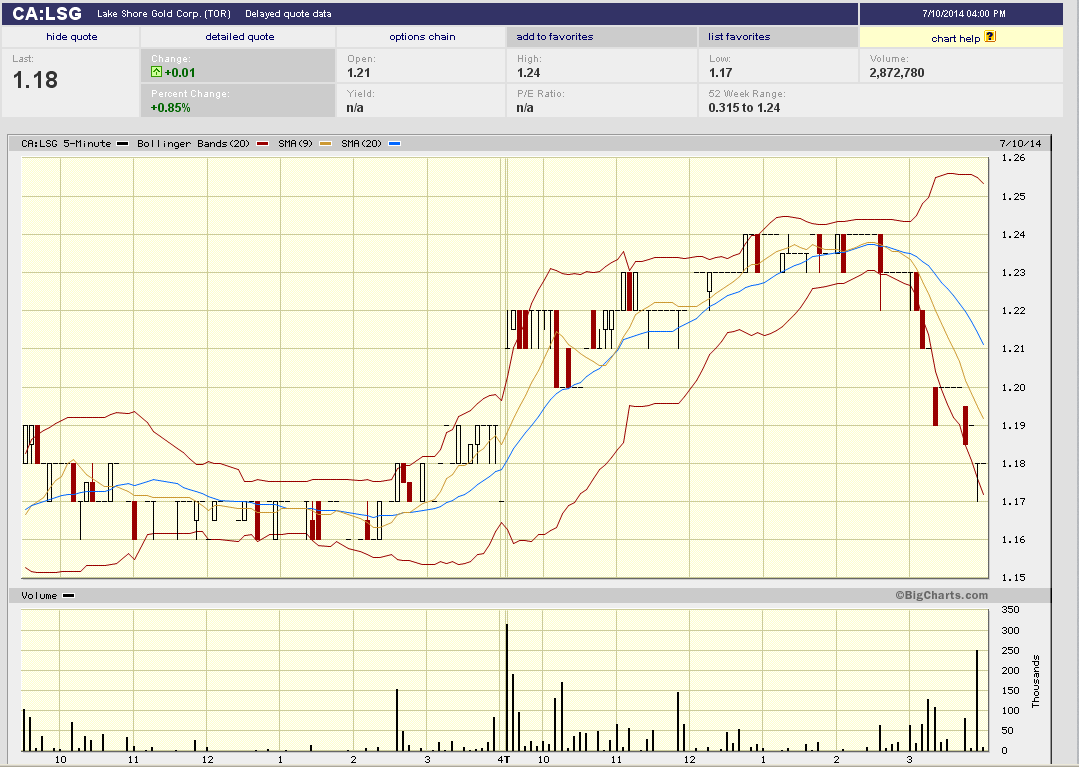Click the Thousands volume axis label
The height and width of the screenshot is (767, 1079).
pyautogui.click(x=1036, y=681)
